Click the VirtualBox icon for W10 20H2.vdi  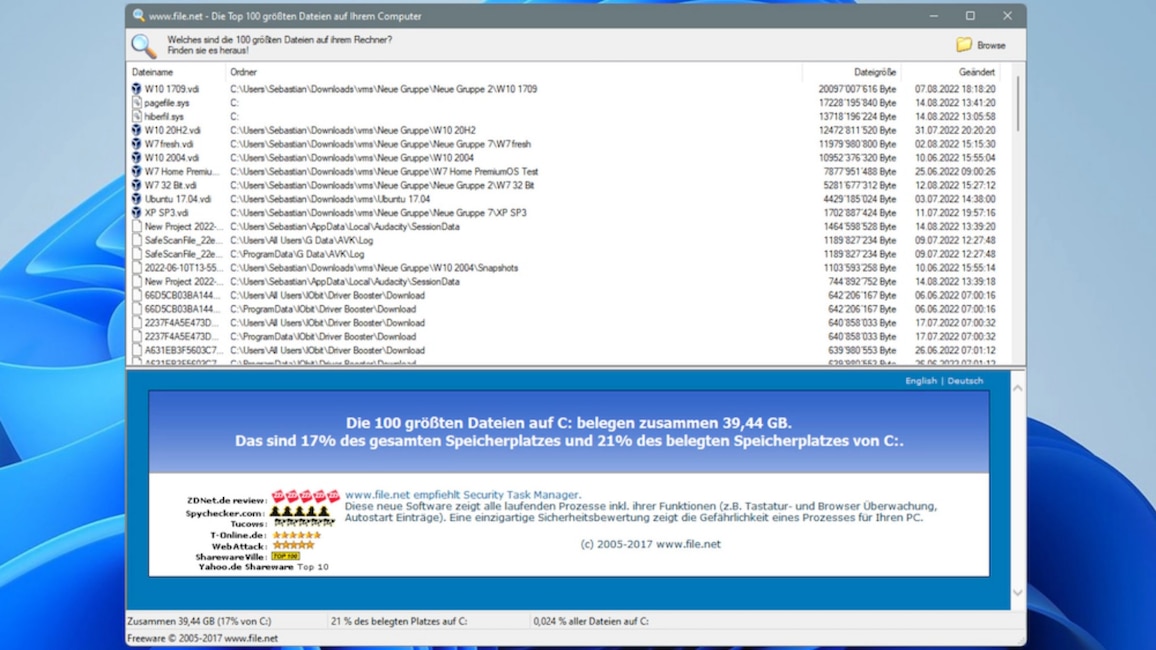coord(136,130)
